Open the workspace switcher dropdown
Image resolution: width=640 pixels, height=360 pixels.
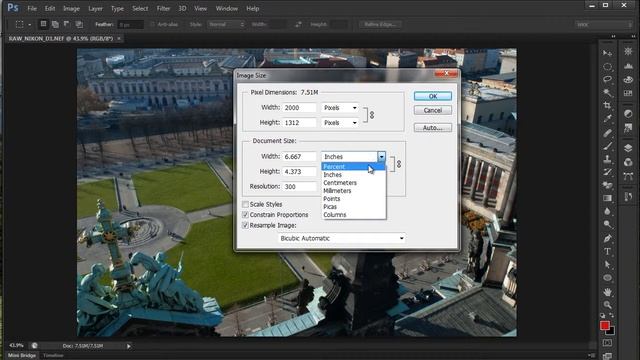point(604,25)
